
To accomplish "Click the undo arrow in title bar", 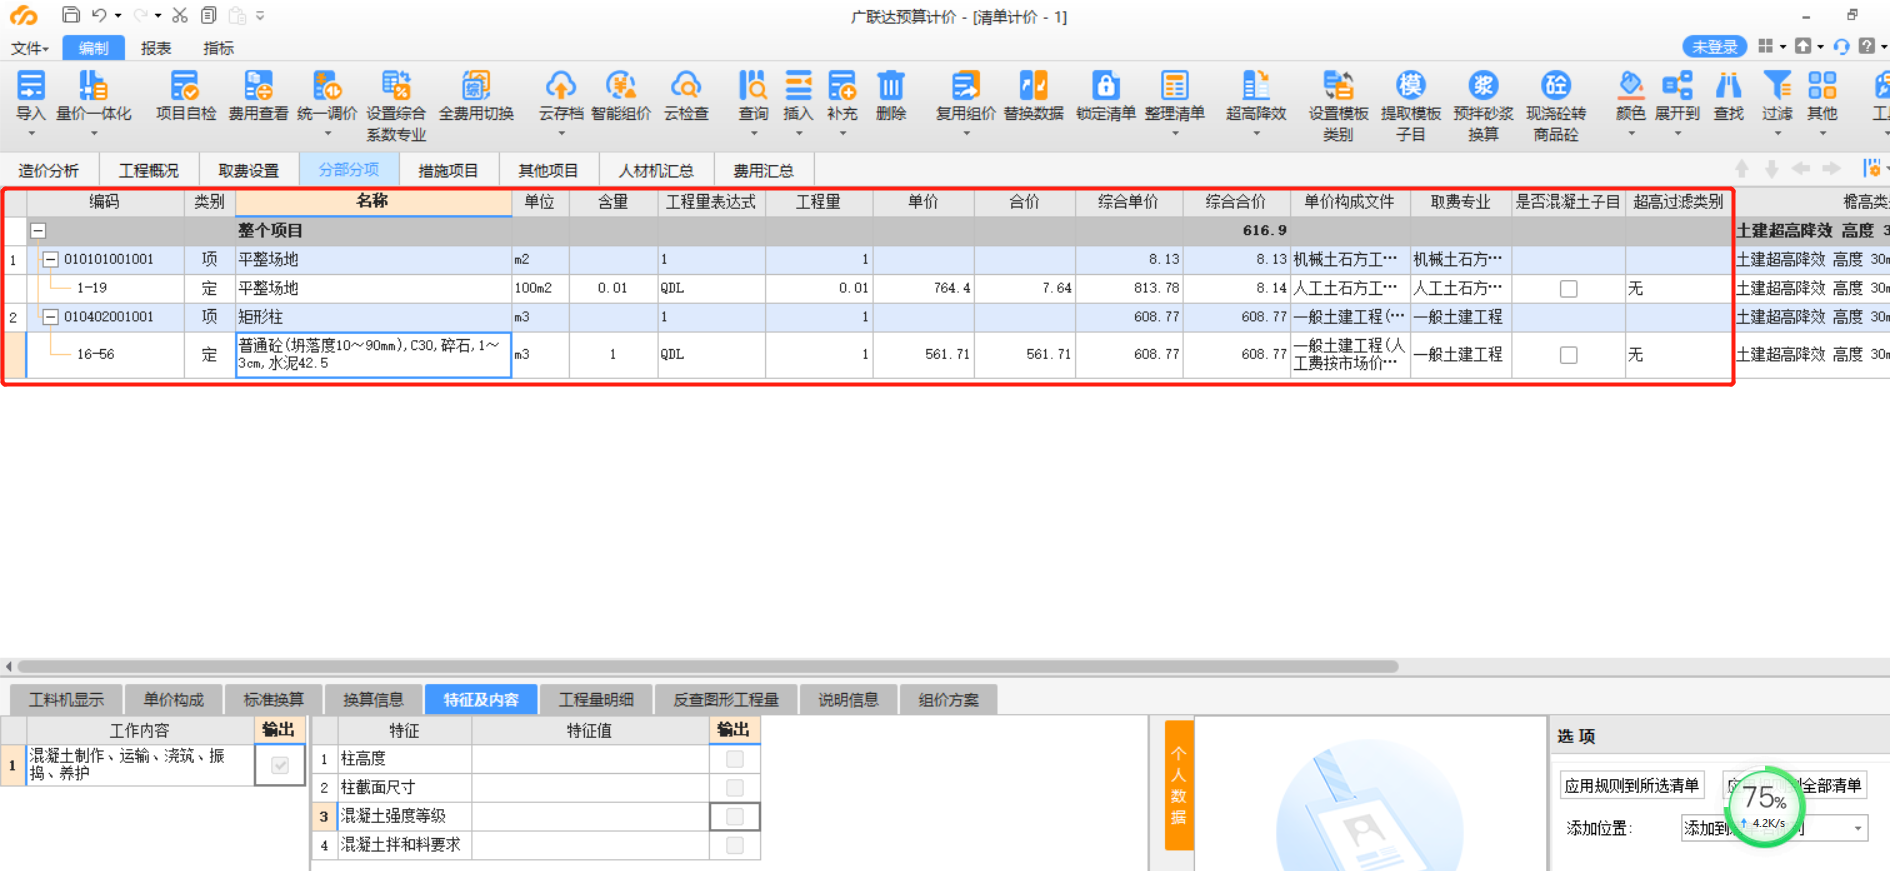I will click(99, 15).
